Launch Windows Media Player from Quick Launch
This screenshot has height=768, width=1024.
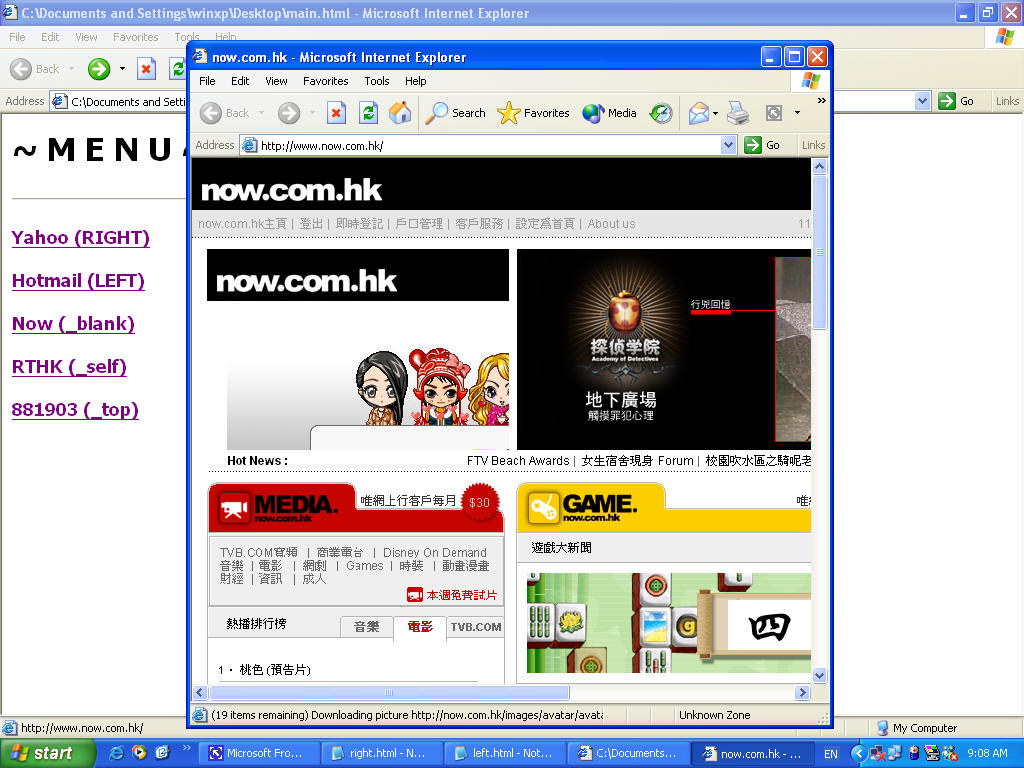(x=139, y=752)
